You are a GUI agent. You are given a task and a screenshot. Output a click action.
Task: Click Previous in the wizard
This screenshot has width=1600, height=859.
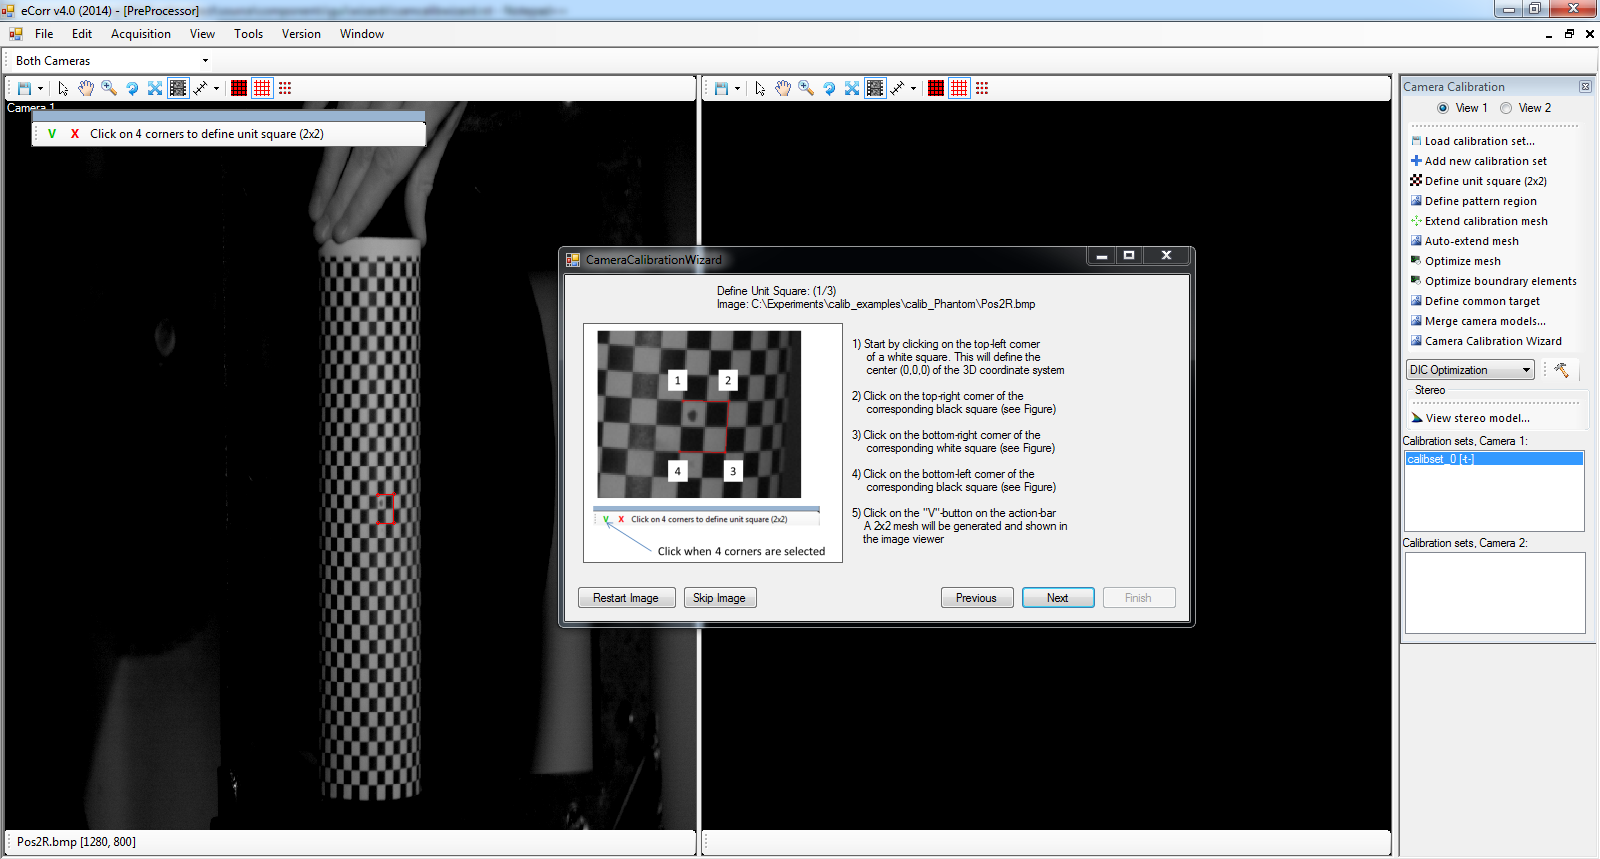tap(976, 598)
